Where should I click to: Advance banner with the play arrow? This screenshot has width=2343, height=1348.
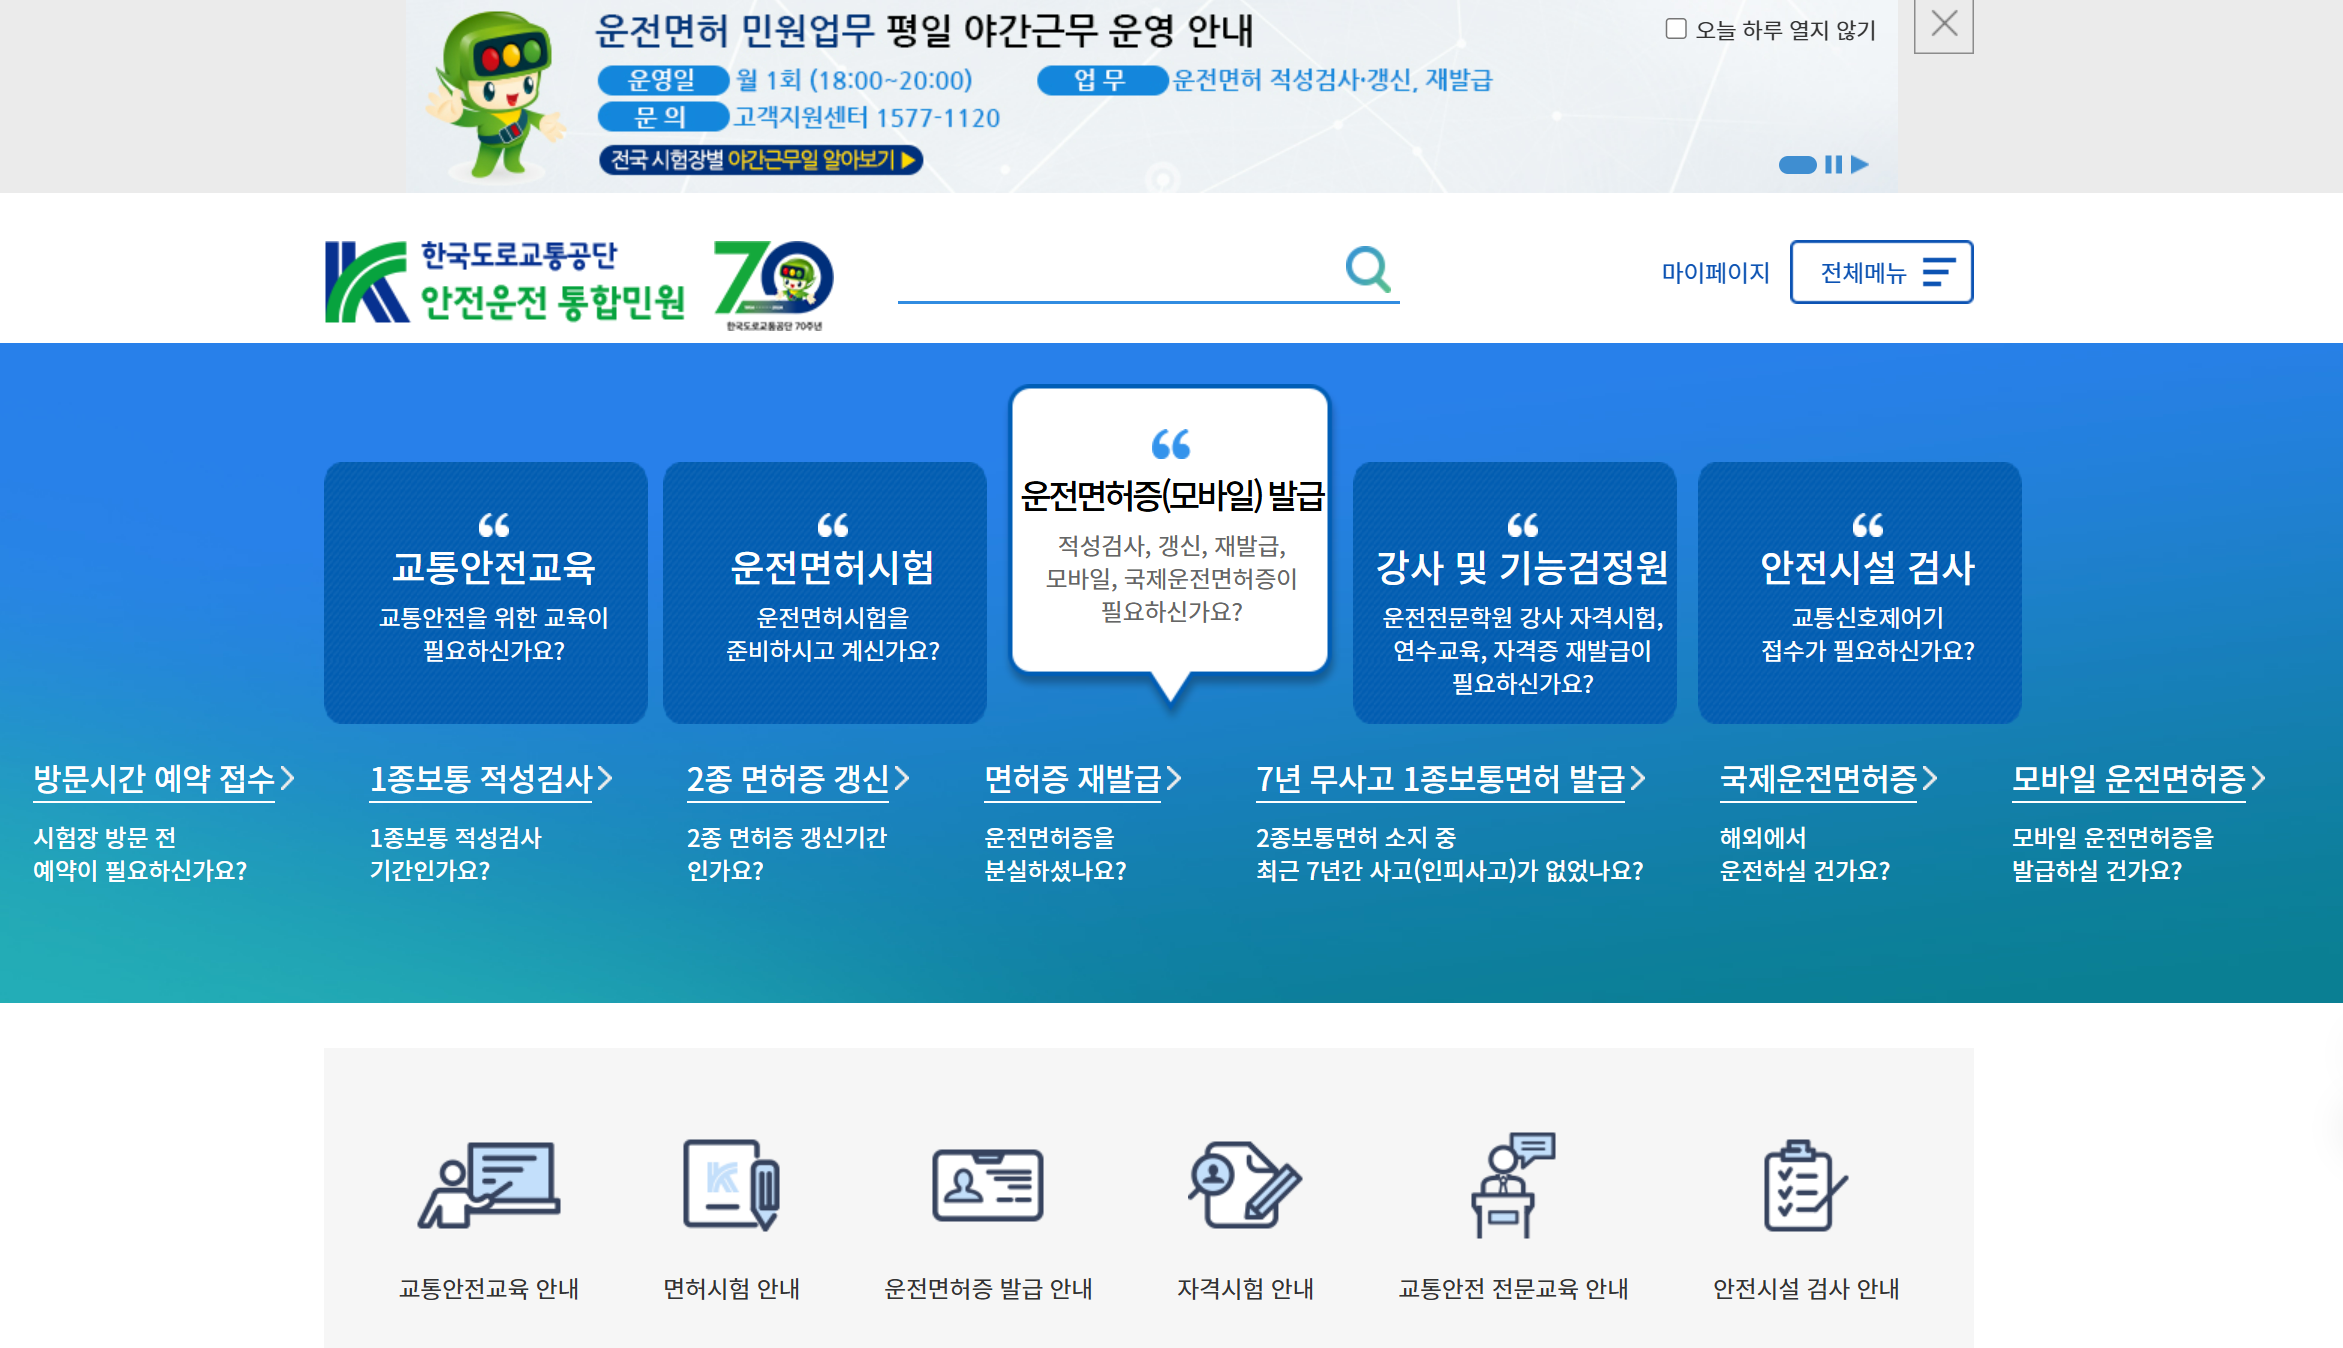click(x=1860, y=164)
